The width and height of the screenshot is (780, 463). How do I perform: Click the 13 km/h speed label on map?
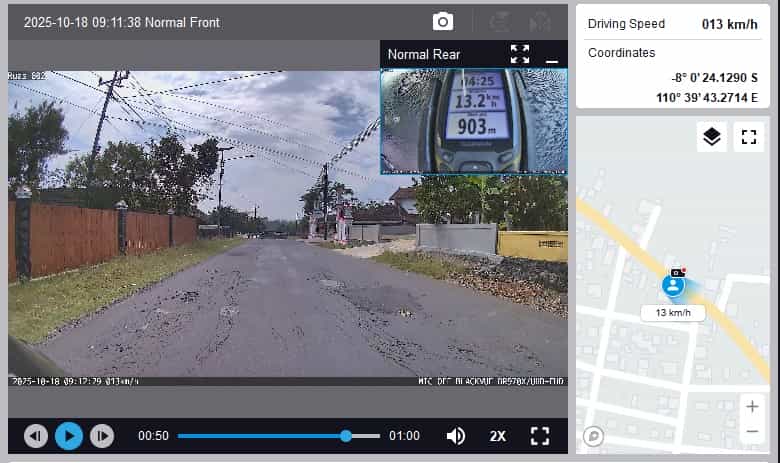pos(673,313)
